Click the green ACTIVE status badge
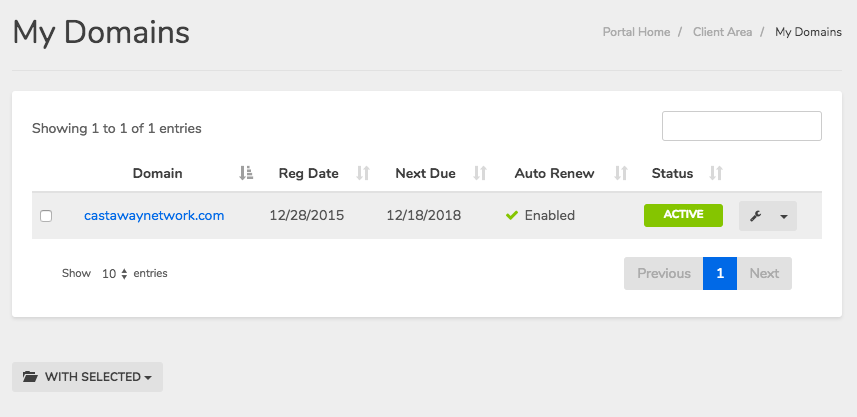Screen dimensions: 857x417 [x=683, y=215]
